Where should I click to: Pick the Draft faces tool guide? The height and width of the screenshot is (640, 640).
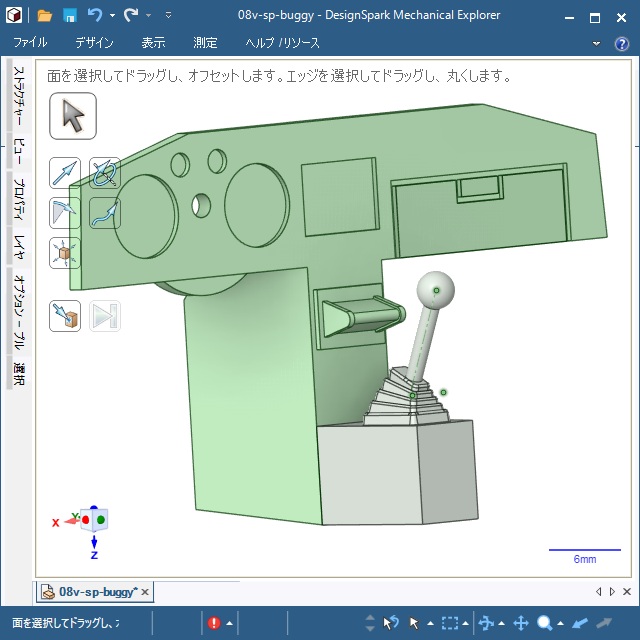[65, 212]
